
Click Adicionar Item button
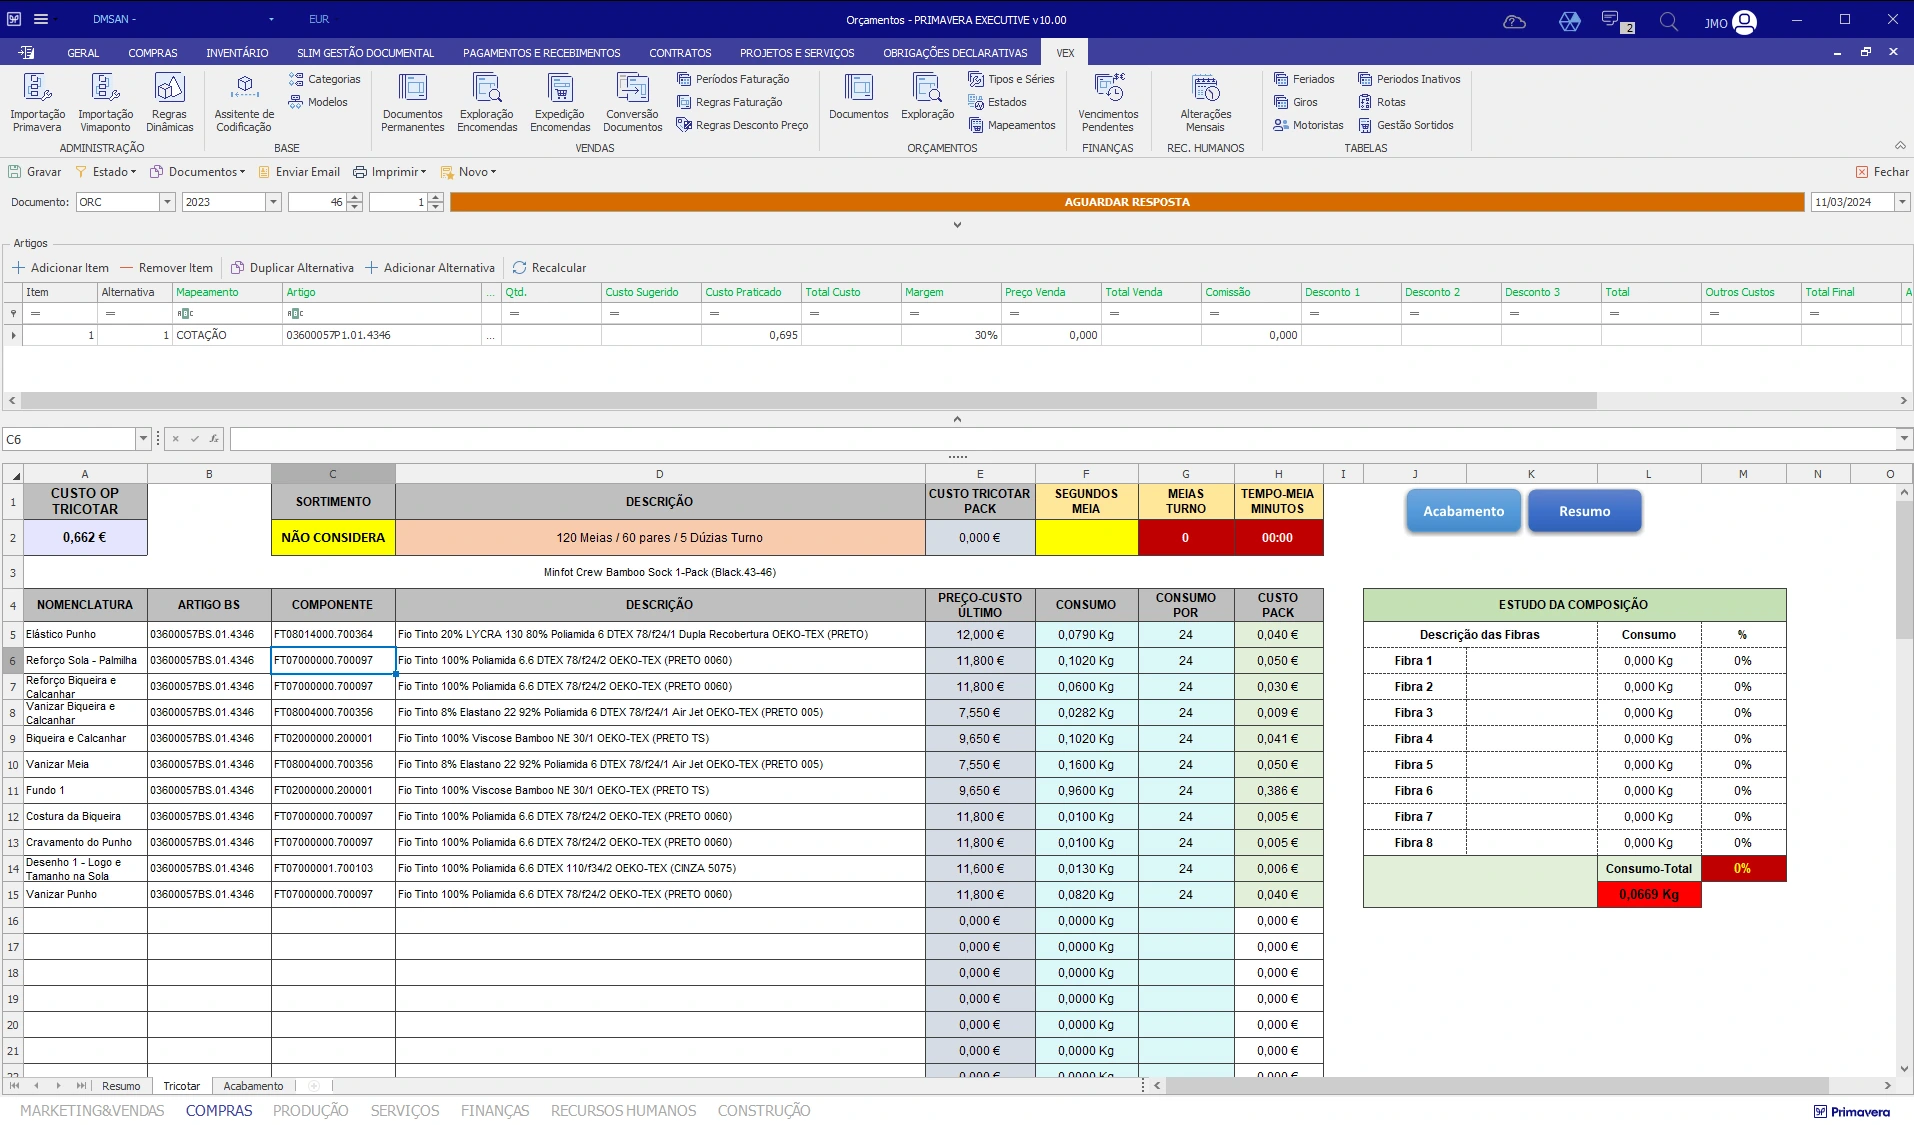pos(60,268)
